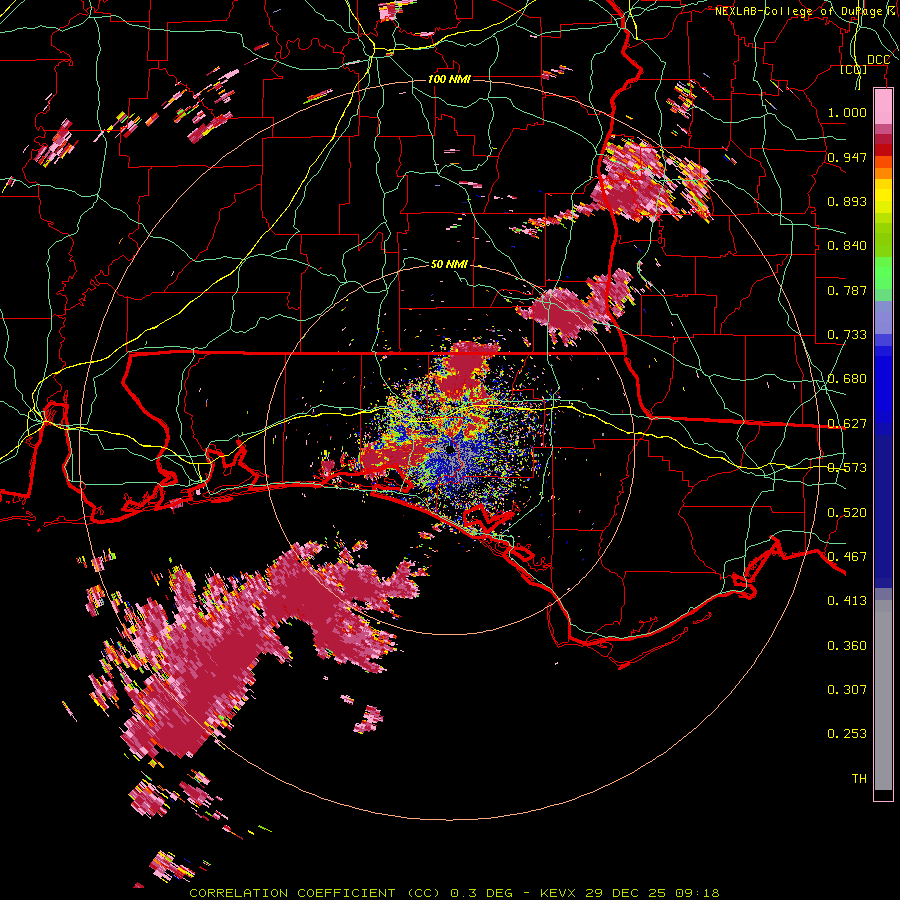Screen dimensions: 900x900
Task: Click the DCC label above the color scale
Action: tap(878, 60)
